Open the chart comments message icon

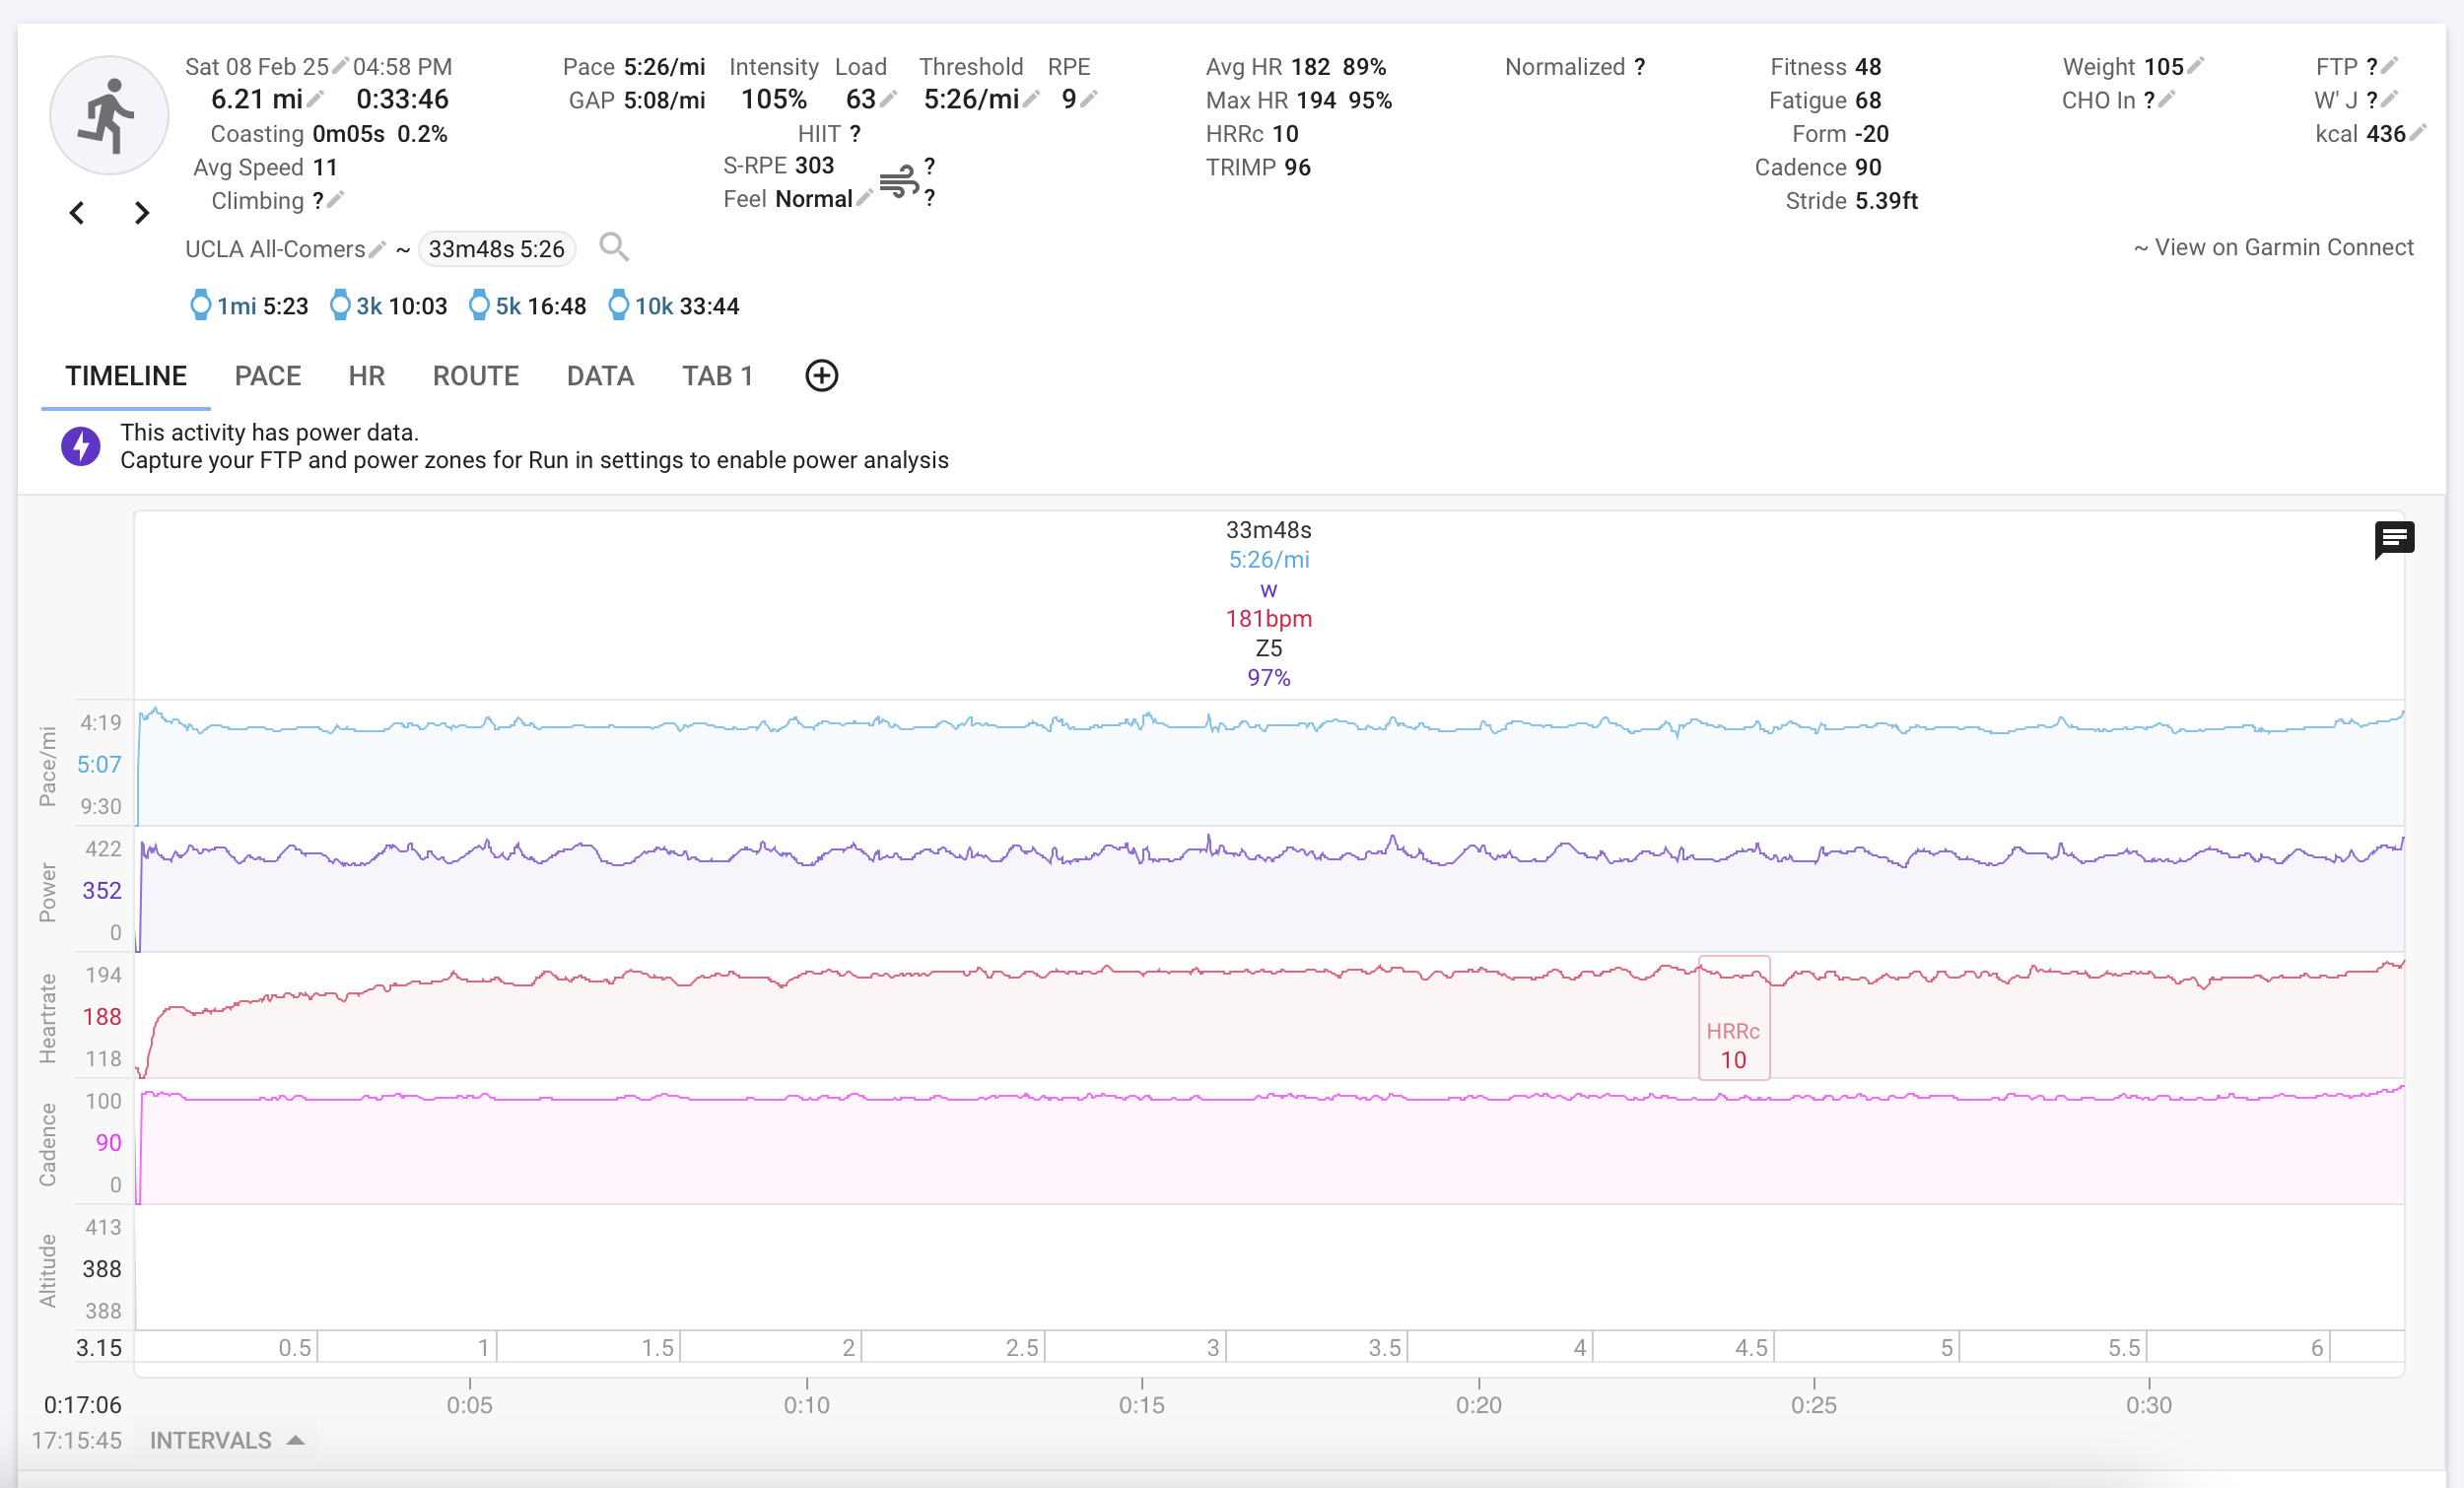point(2394,540)
